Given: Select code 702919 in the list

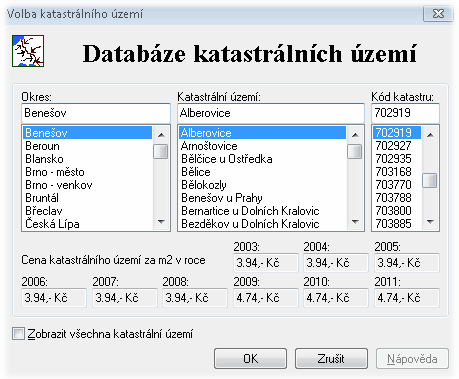Looking at the screenshot, I should [x=397, y=133].
